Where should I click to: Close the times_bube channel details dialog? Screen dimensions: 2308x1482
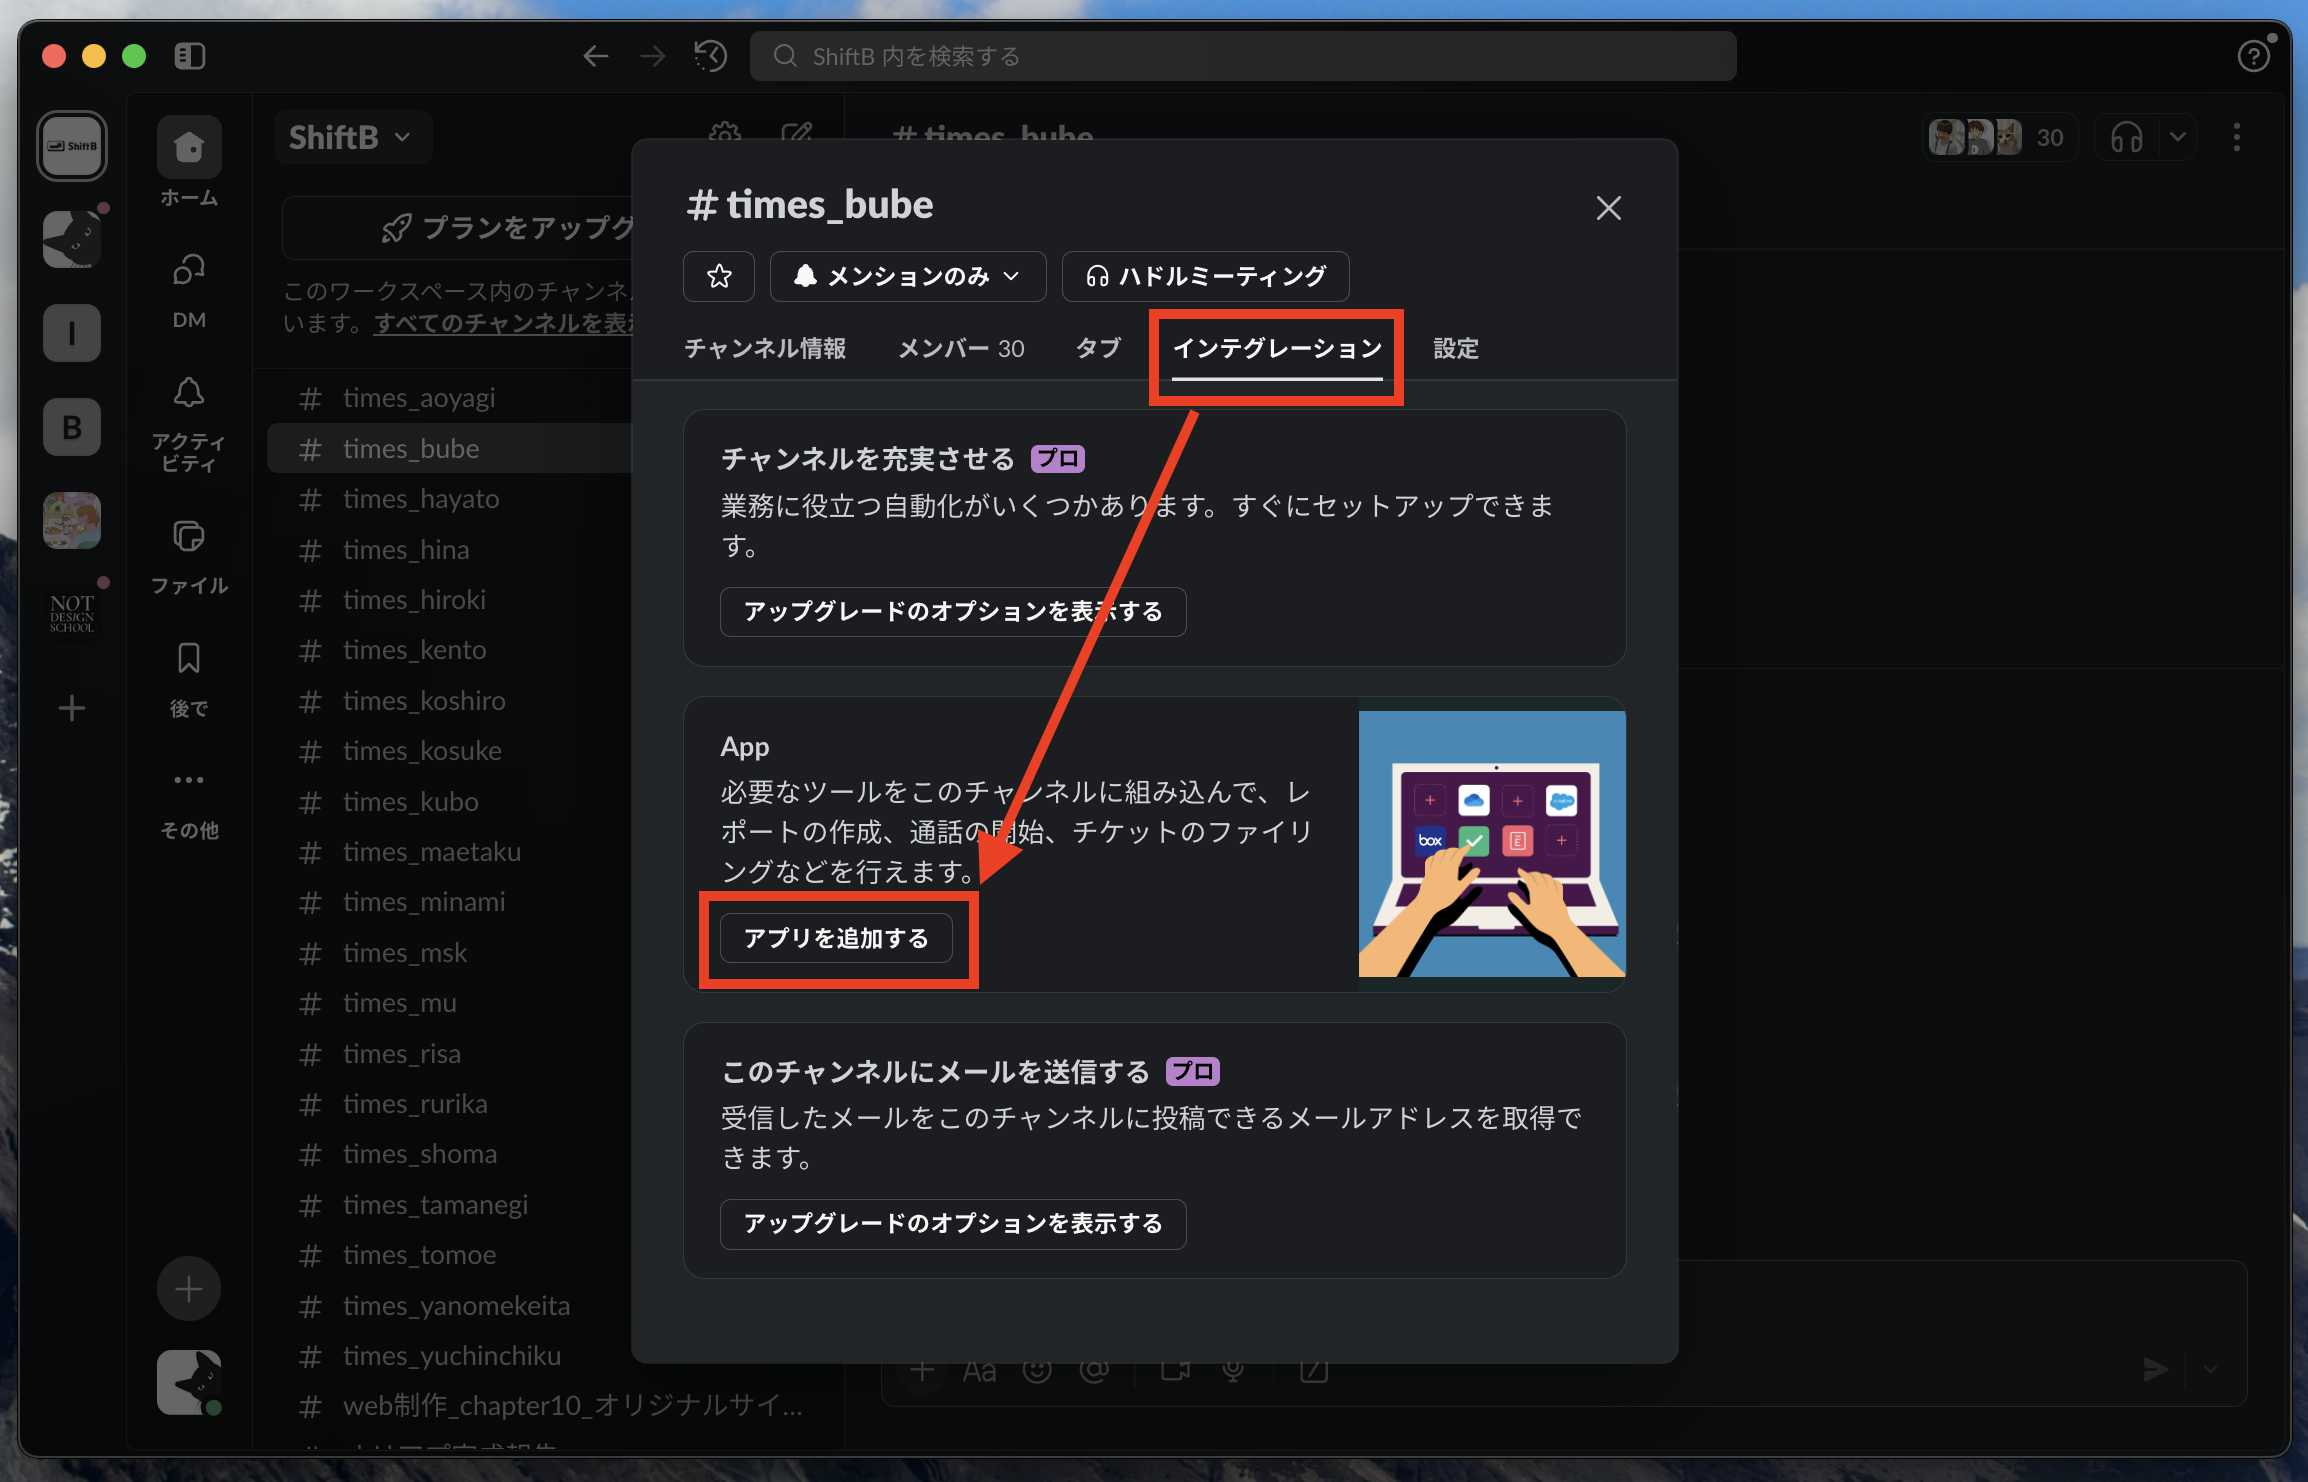(1608, 208)
